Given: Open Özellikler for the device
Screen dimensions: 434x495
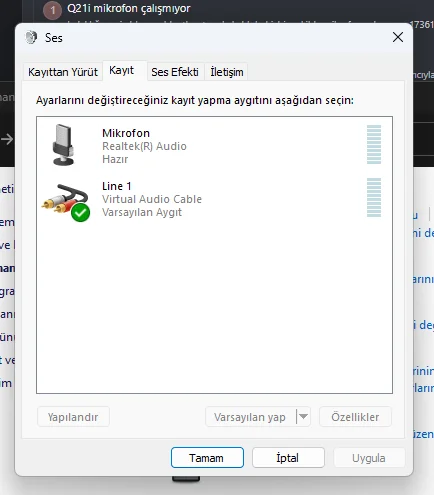Looking at the screenshot, I should tap(355, 417).
